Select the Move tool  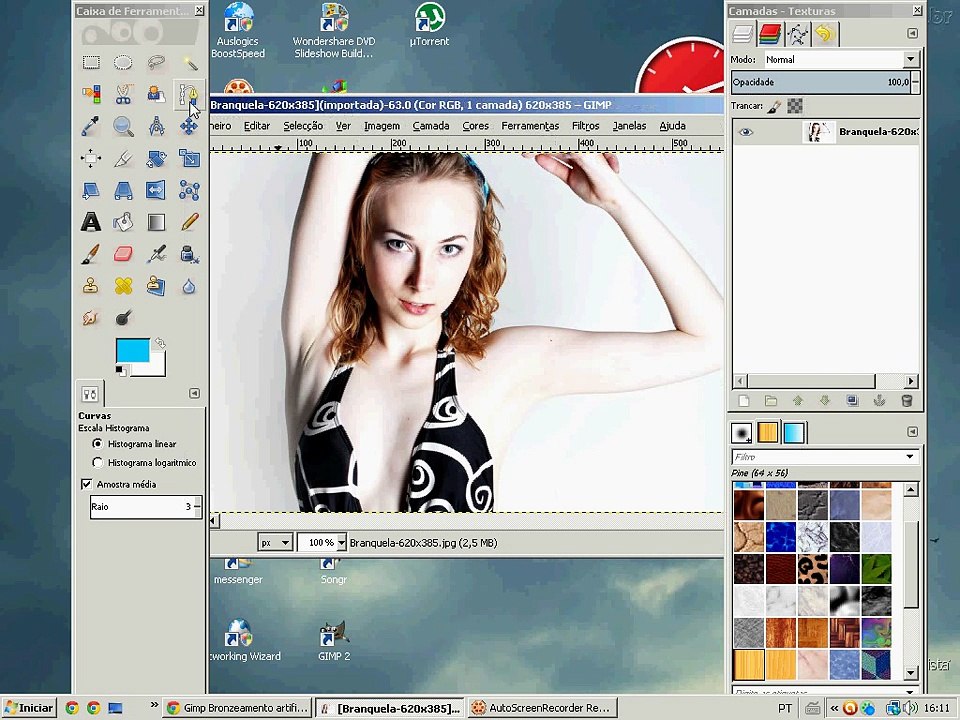tap(189, 126)
